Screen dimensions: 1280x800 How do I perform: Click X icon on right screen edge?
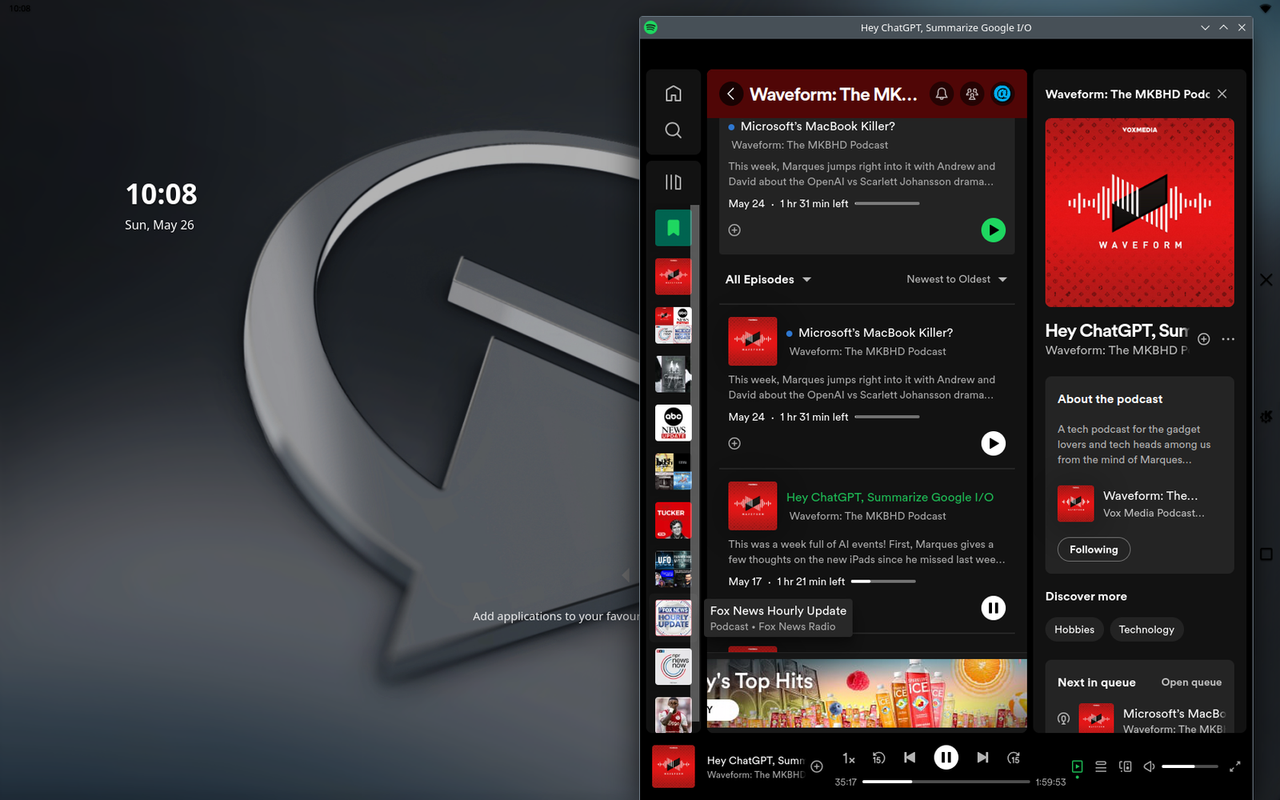pos(1265,280)
